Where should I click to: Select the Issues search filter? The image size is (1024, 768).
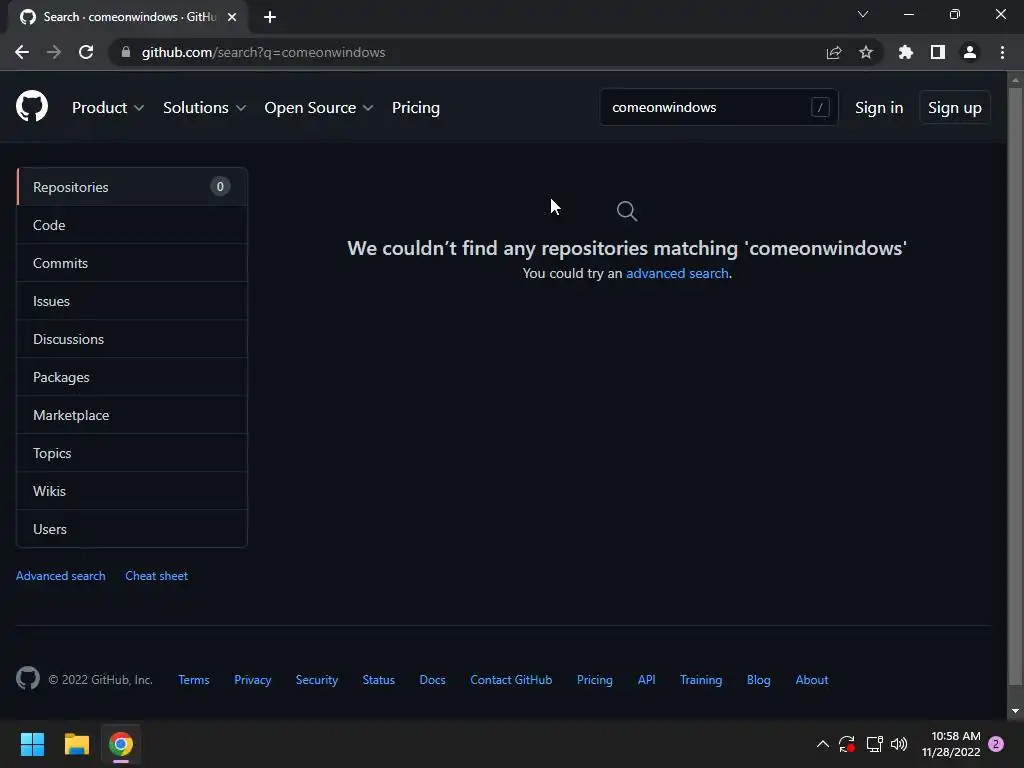(132, 301)
